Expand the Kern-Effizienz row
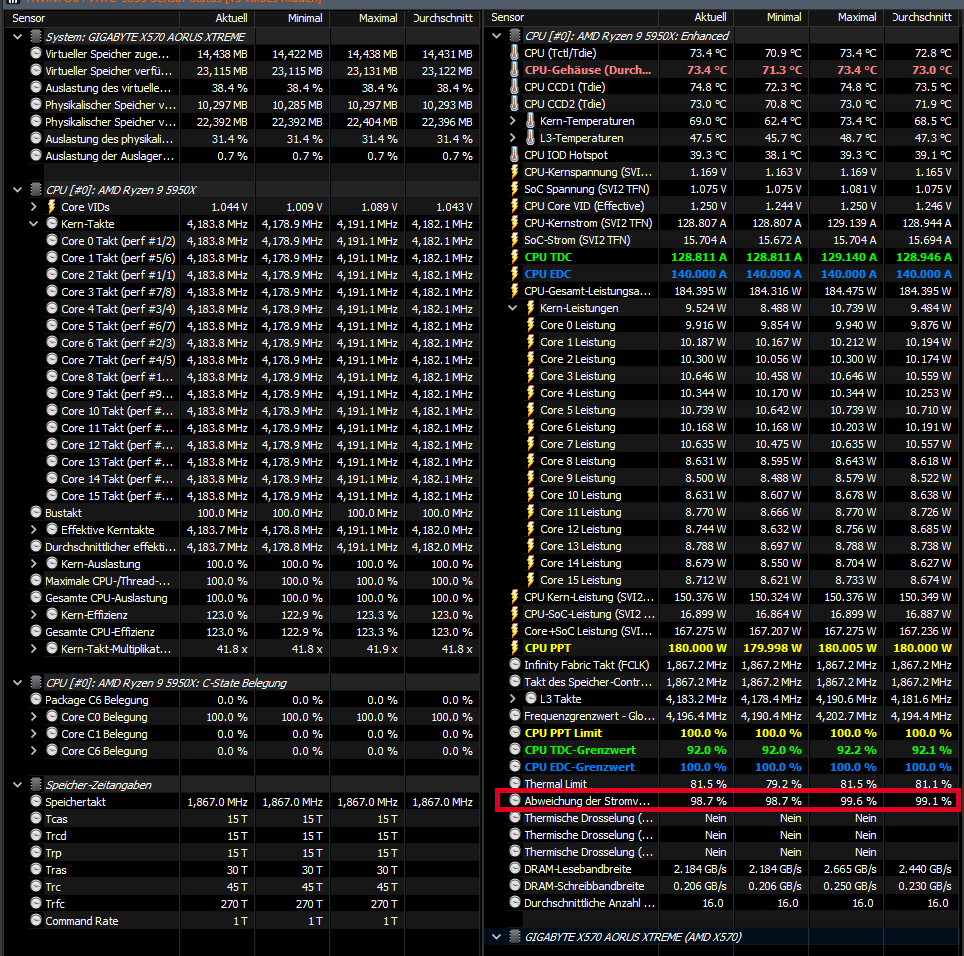The image size is (964, 956). coord(34,615)
